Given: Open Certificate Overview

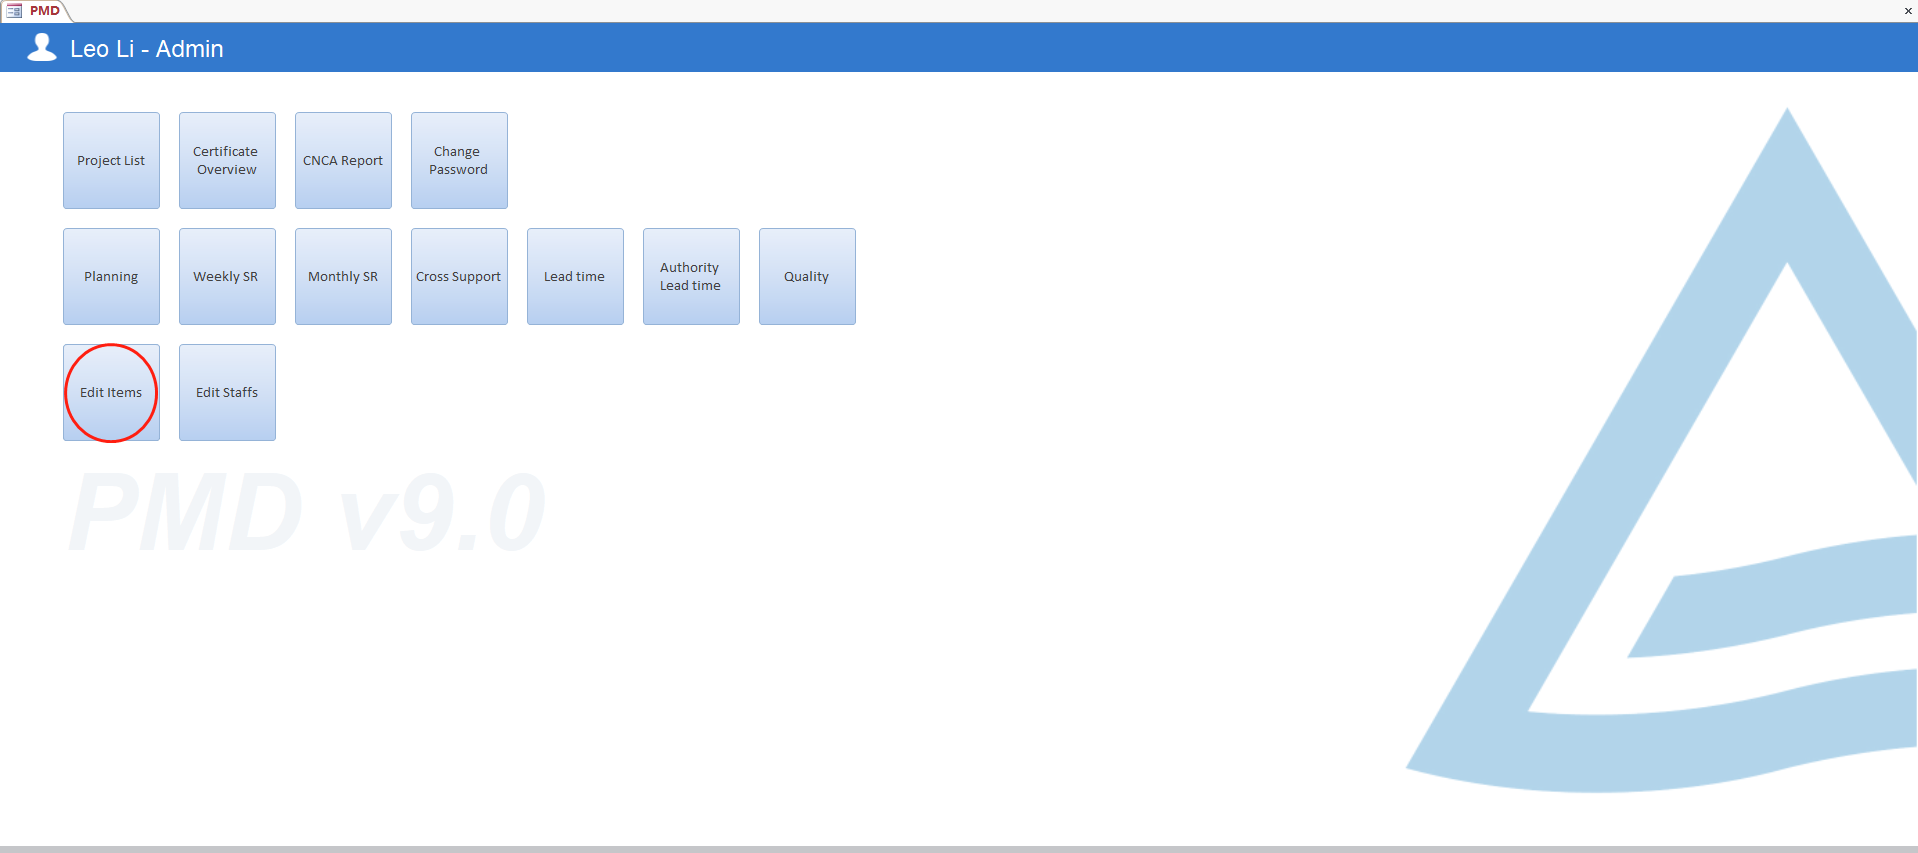Looking at the screenshot, I should pos(227,160).
